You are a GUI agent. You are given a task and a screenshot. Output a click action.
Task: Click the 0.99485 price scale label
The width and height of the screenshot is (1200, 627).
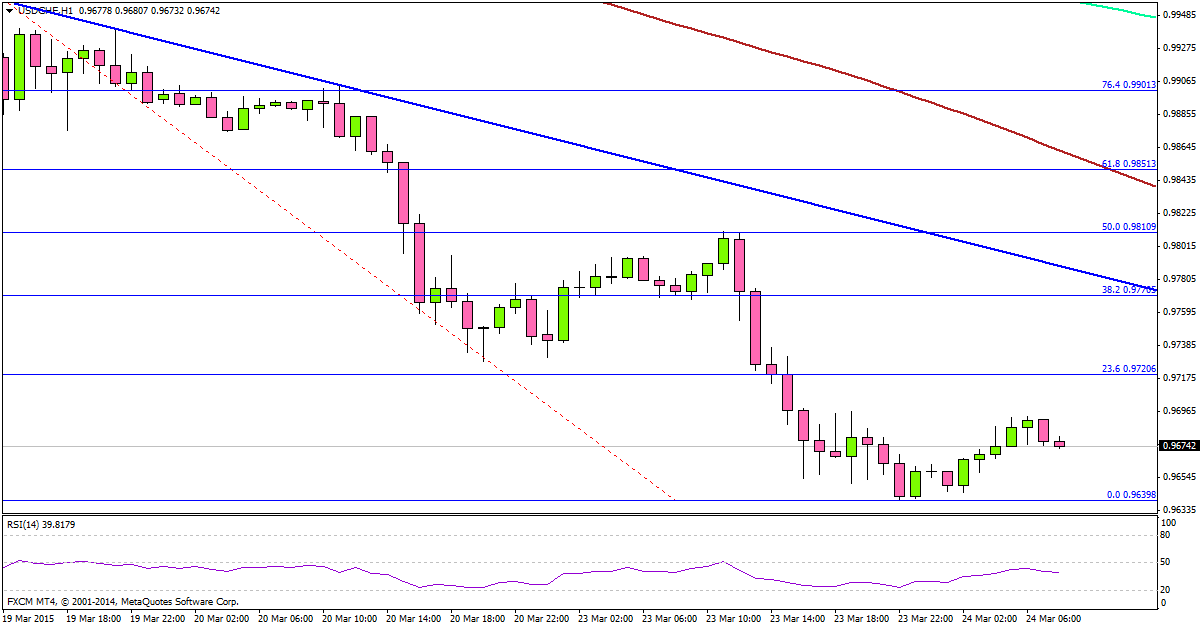coord(1179,14)
